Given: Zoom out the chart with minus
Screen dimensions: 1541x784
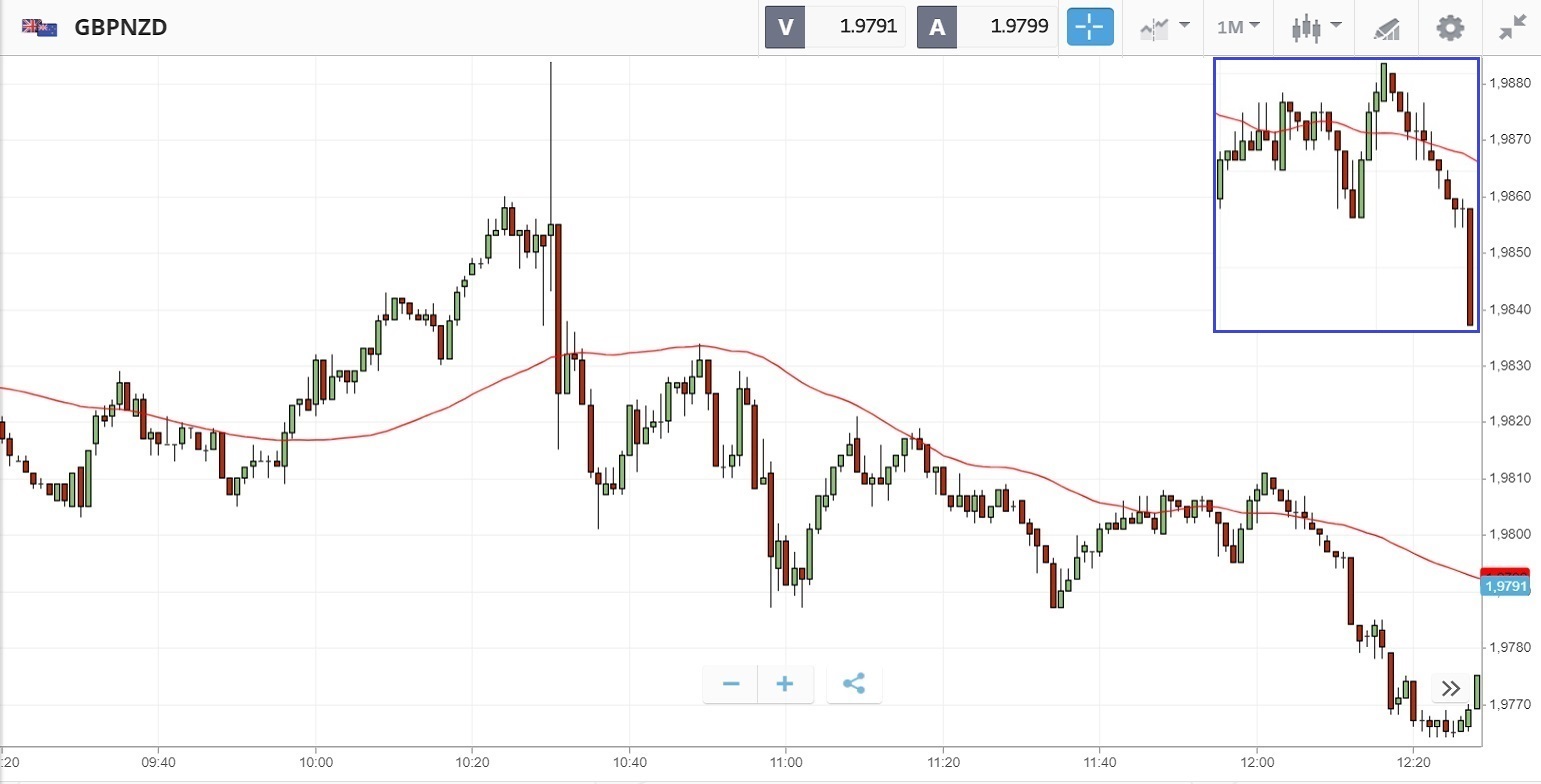Looking at the screenshot, I should pos(731,684).
